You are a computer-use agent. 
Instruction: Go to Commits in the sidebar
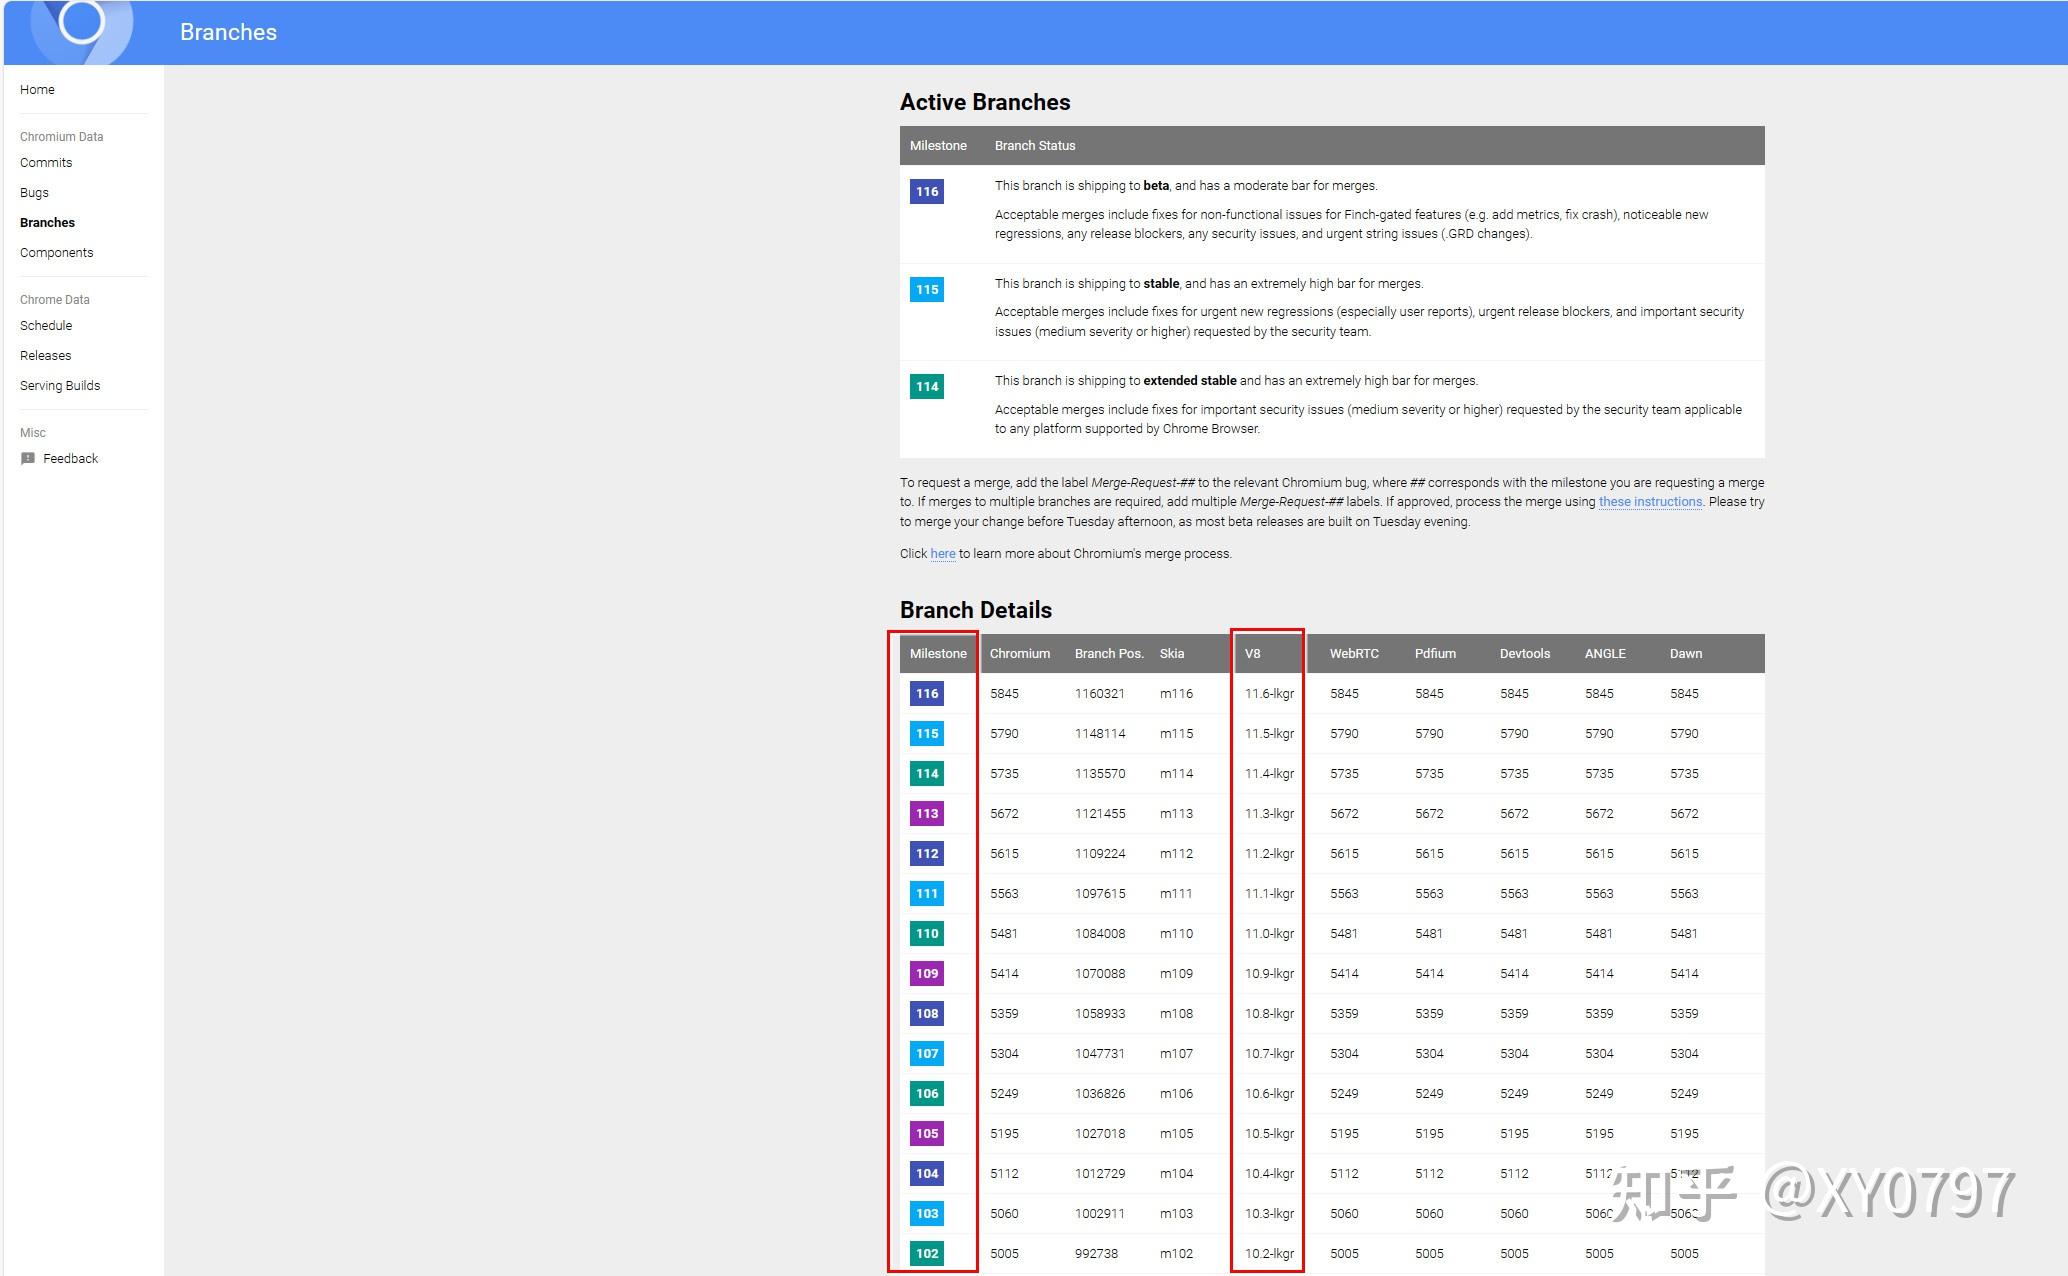46,163
